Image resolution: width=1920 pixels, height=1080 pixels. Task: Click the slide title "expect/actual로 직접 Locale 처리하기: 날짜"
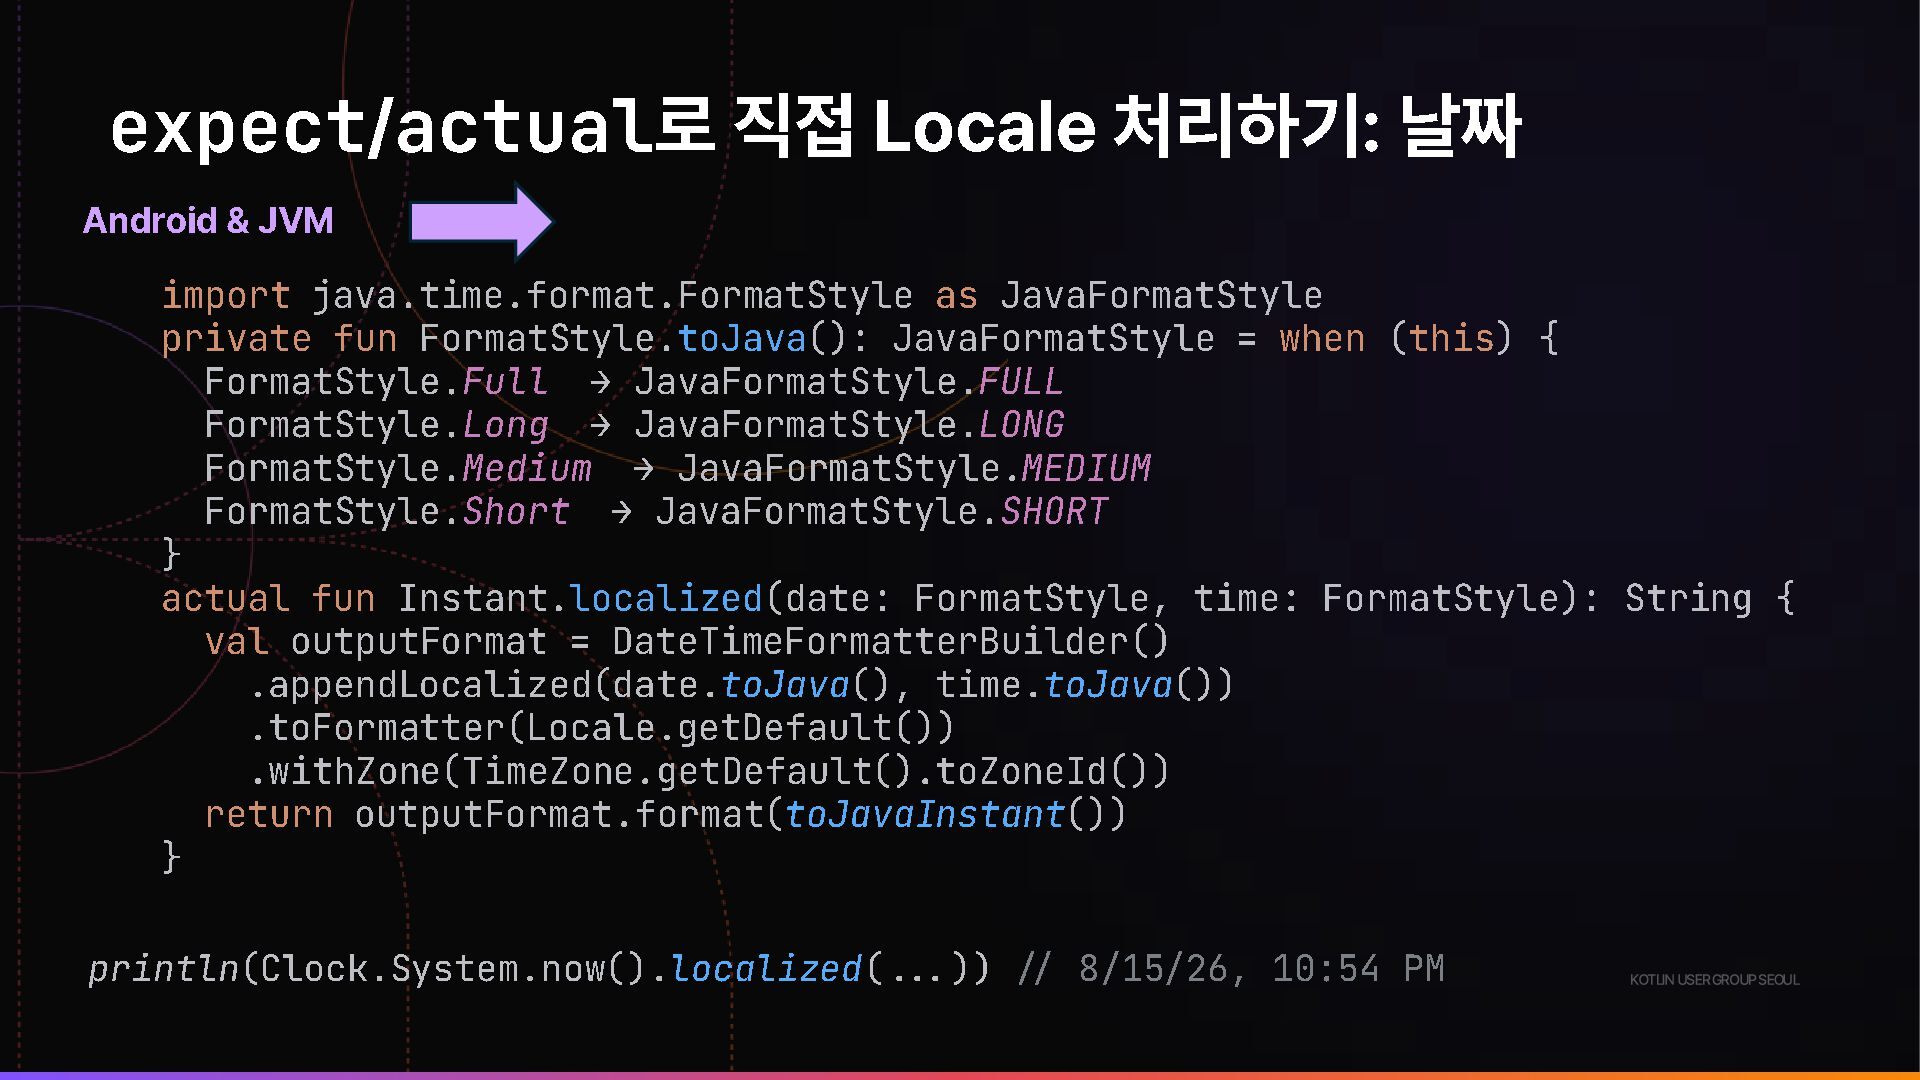pyautogui.click(x=815, y=127)
